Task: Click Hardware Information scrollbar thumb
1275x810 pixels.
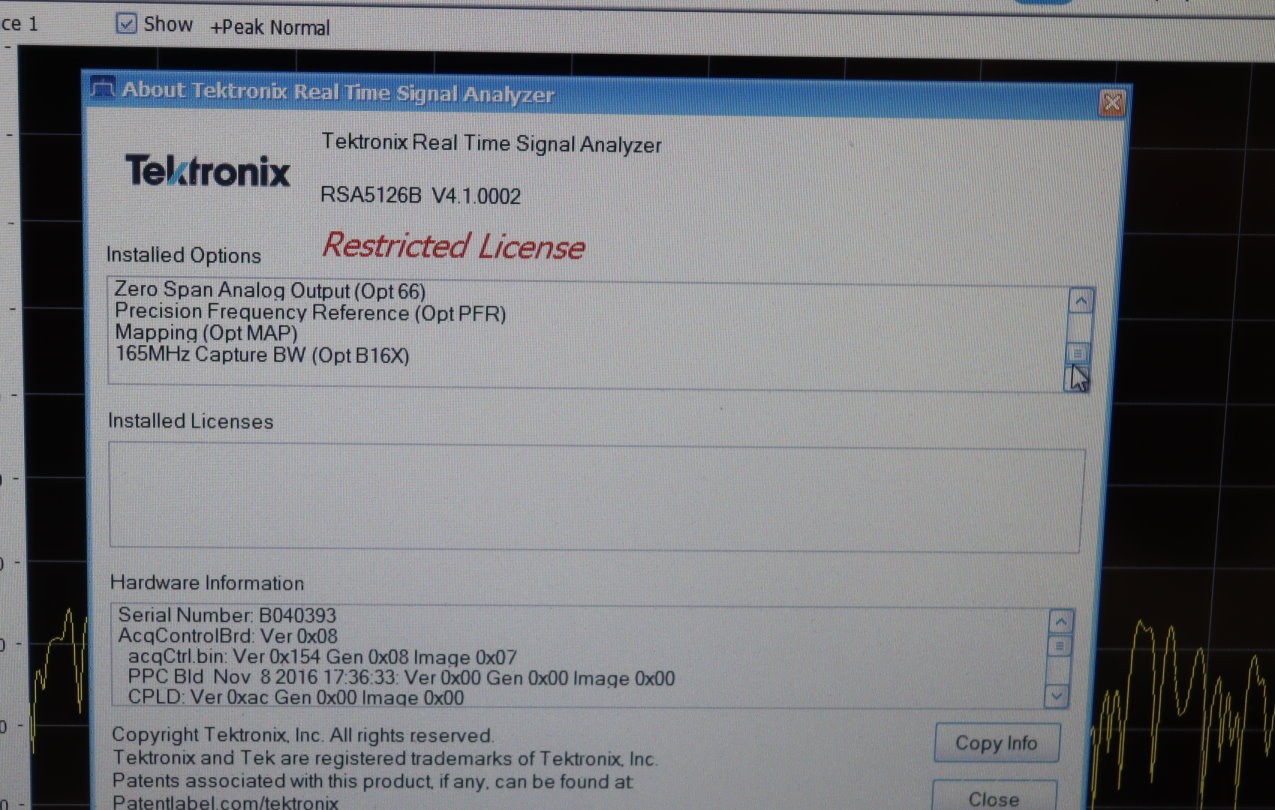Action: 1059,645
